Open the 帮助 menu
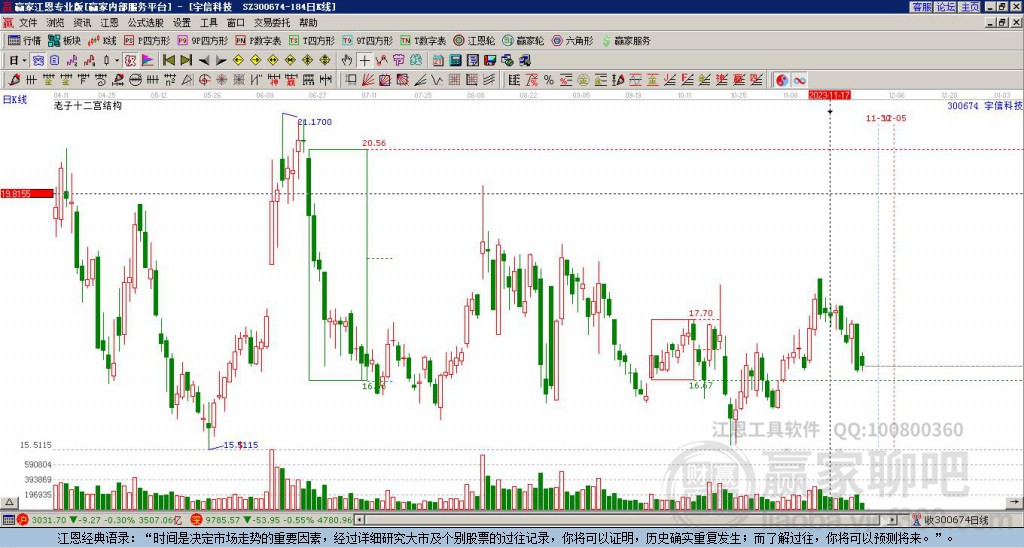The width and height of the screenshot is (1024, 548). coord(308,23)
